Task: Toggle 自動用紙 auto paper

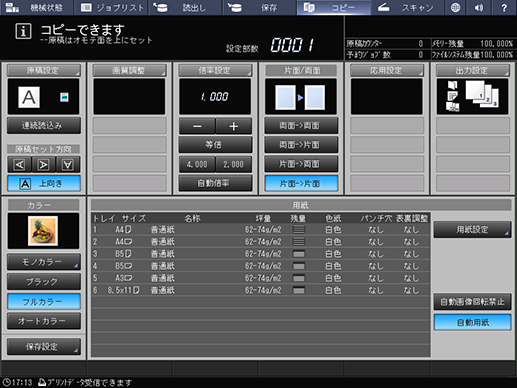Action: click(472, 322)
